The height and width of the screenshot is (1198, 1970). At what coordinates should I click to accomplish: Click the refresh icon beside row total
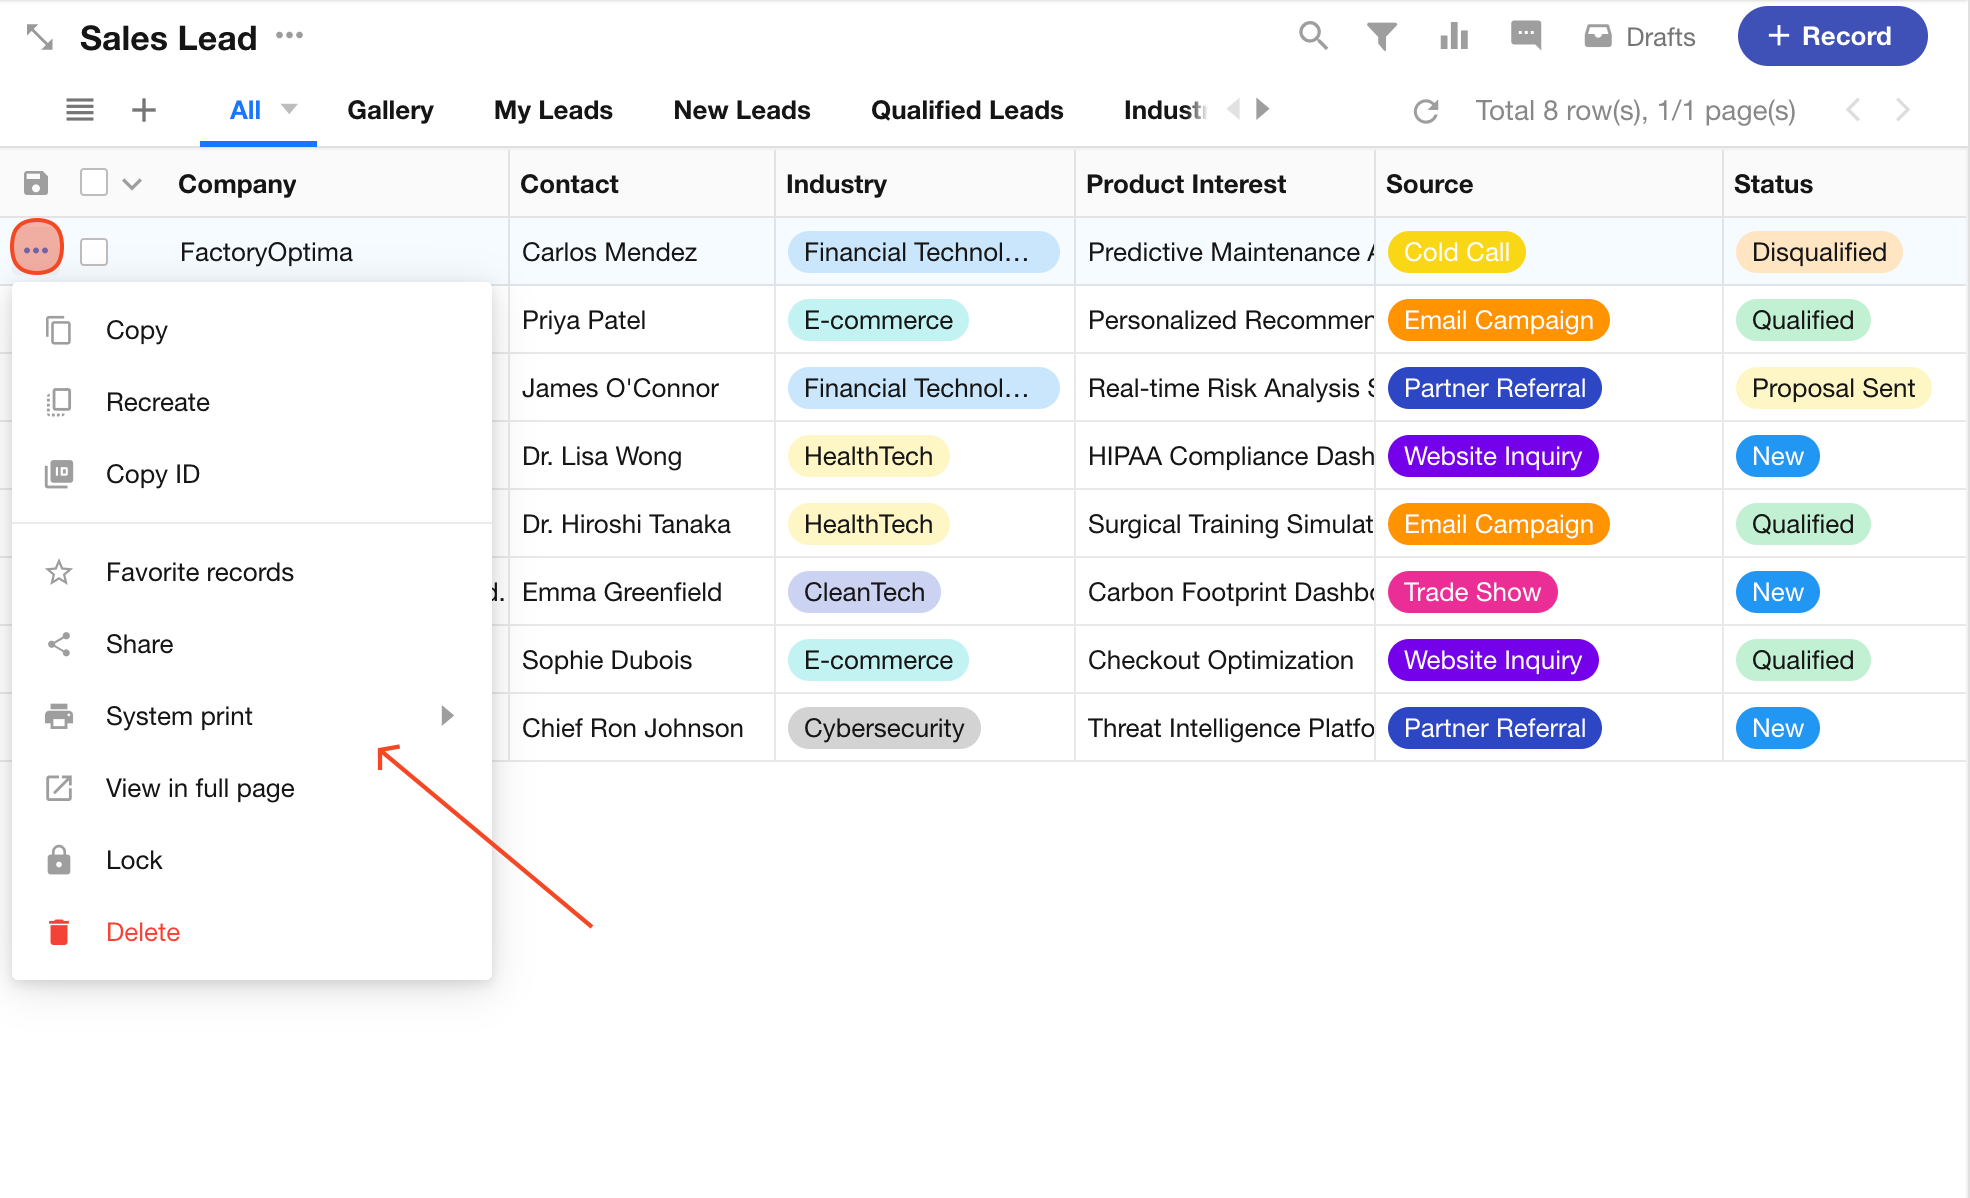(1425, 111)
